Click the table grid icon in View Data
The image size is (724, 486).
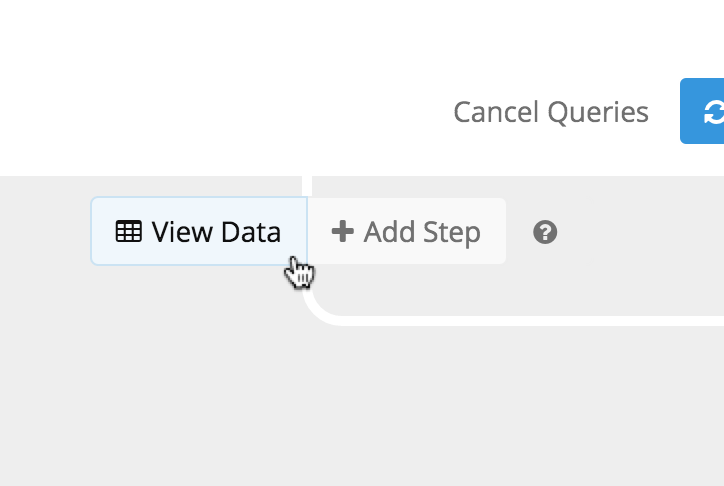128,231
